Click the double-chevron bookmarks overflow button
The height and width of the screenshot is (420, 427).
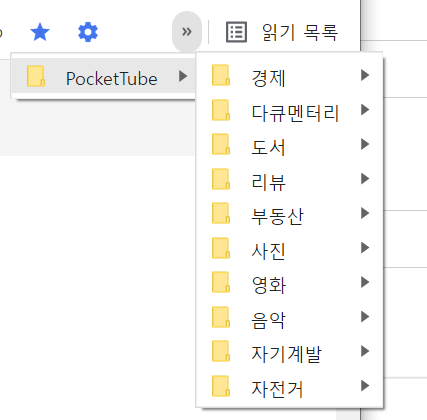pyautogui.click(x=187, y=32)
